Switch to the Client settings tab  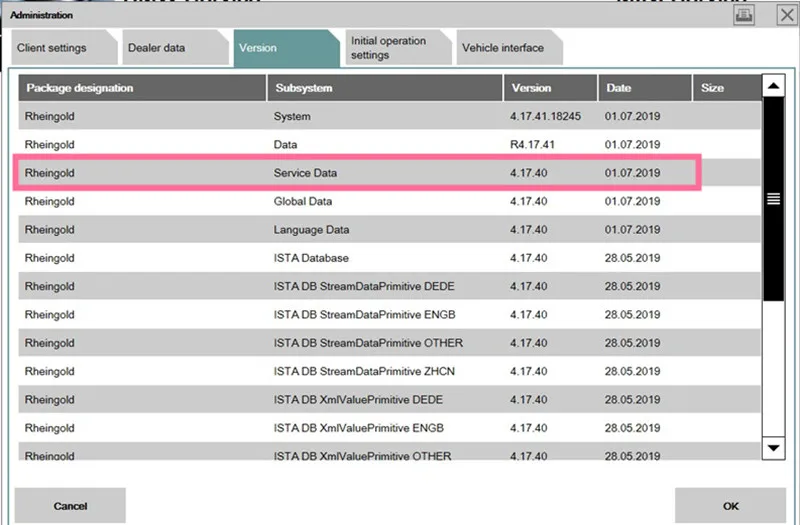click(x=64, y=47)
